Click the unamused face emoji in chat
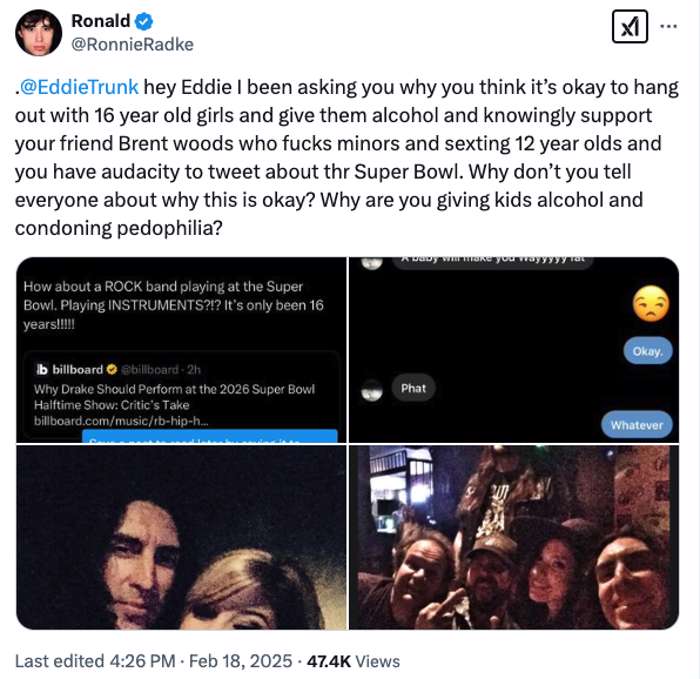Viewport: 700px width, 679px height. point(651,303)
